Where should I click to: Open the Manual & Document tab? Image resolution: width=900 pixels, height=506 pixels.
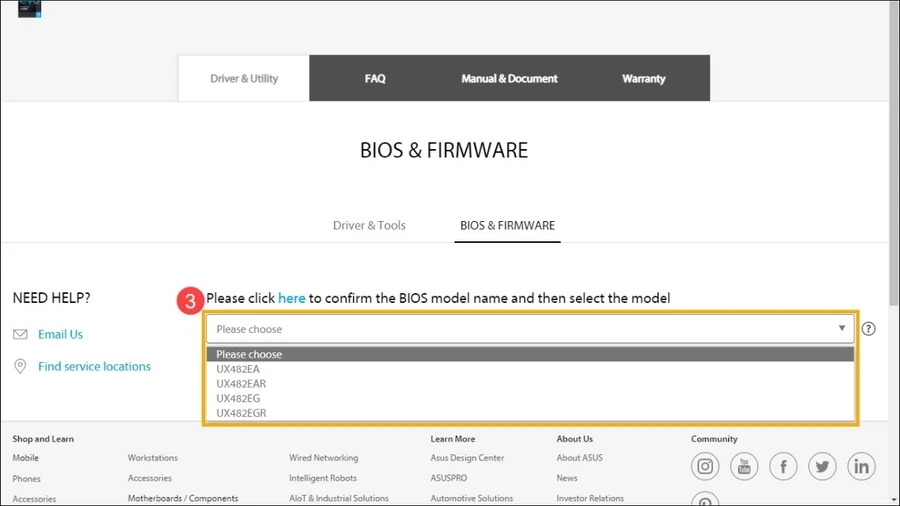coord(509,78)
